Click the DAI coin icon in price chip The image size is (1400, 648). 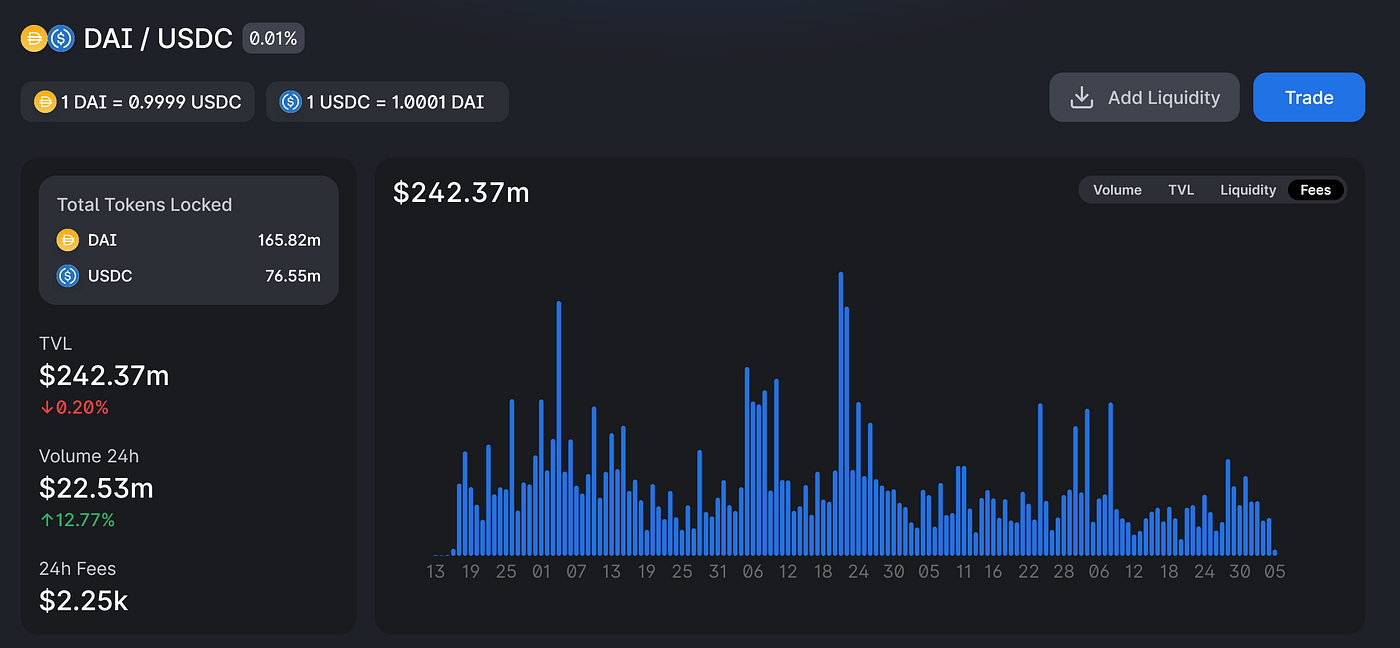(x=45, y=102)
